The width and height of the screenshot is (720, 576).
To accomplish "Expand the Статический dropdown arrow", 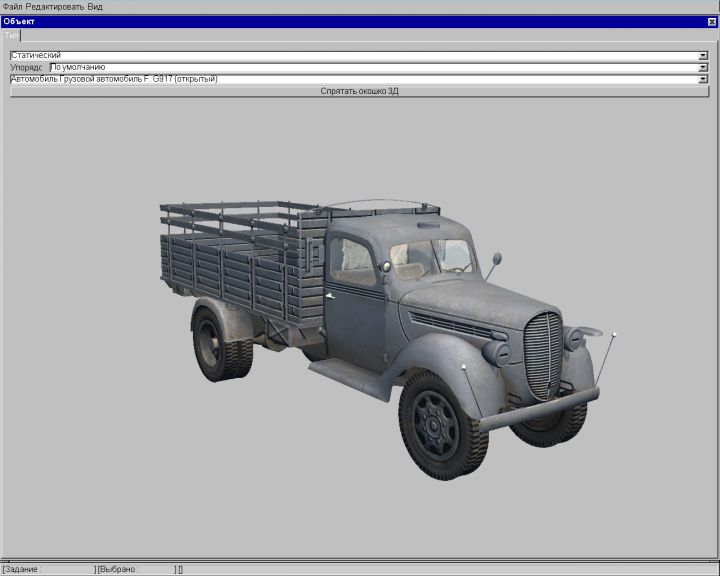I will point(703,55).
